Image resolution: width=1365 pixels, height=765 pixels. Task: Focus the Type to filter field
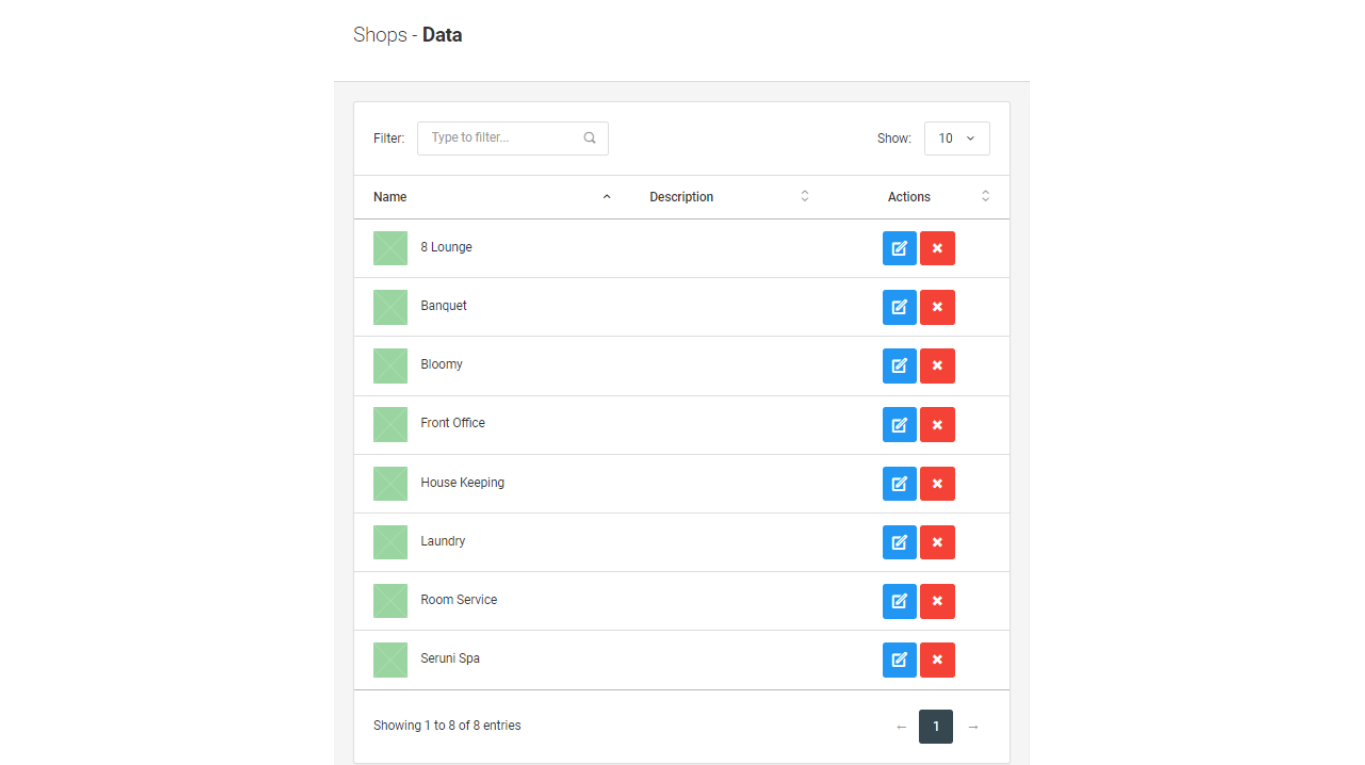(x=512, y=138)
